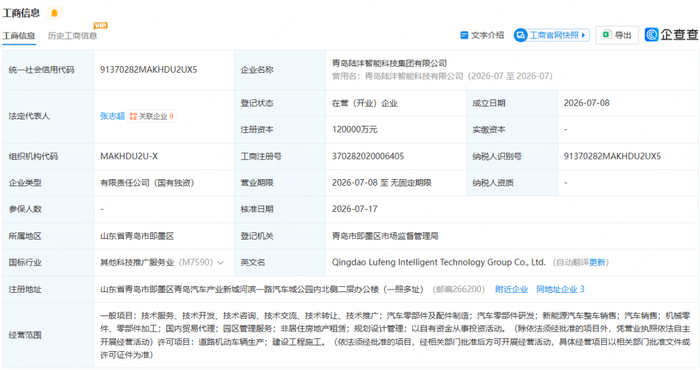Select 核准日期 value 2026-07-17
The width and height of the screenshot is (700, 370).
(354, 209)
